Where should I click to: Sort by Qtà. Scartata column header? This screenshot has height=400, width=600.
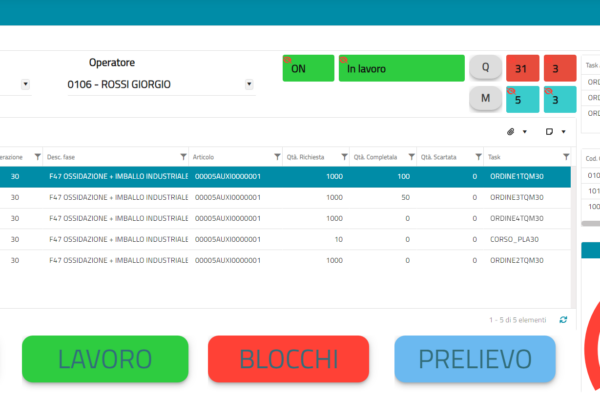pos(439,157)
